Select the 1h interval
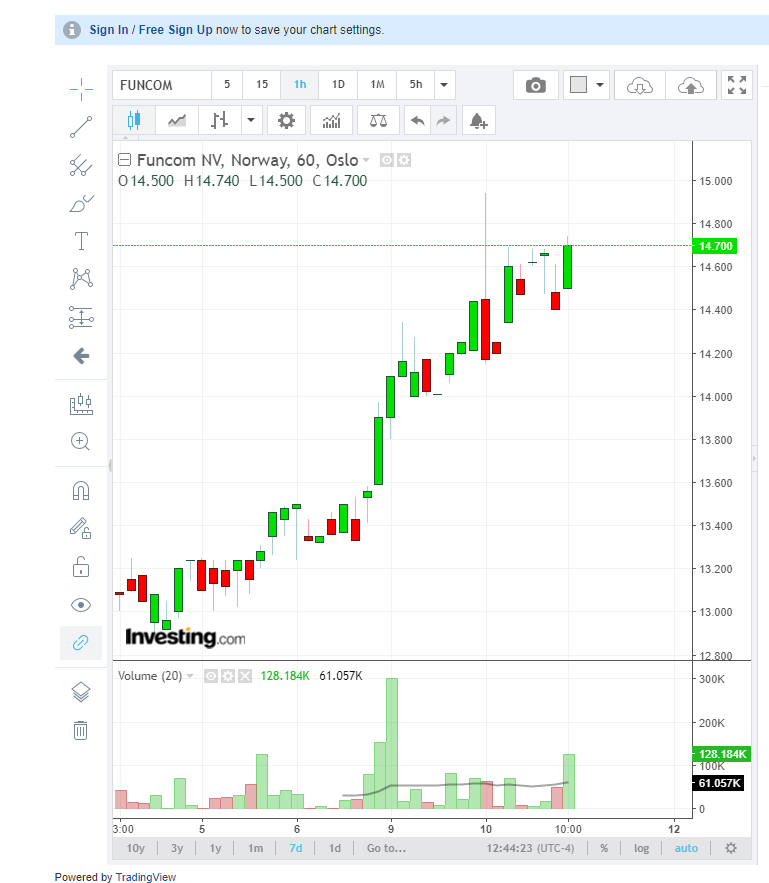This screenshot has width=769, height=883. (x=300, y=85)
